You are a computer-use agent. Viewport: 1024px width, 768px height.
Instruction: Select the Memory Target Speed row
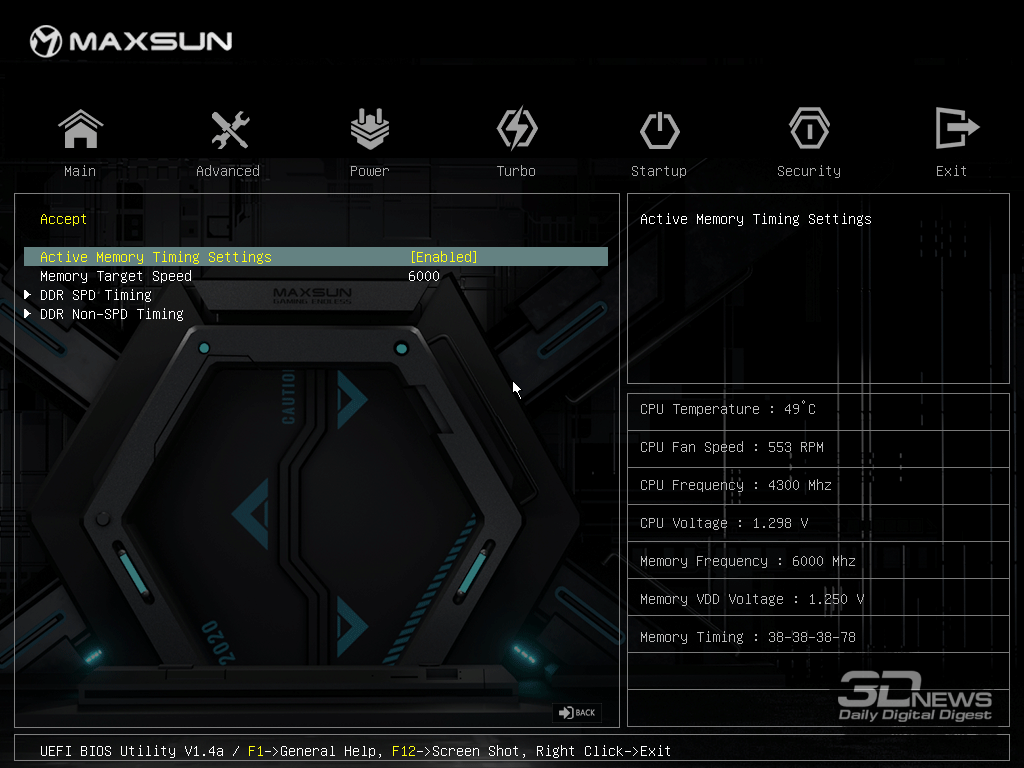click(316, 276)
